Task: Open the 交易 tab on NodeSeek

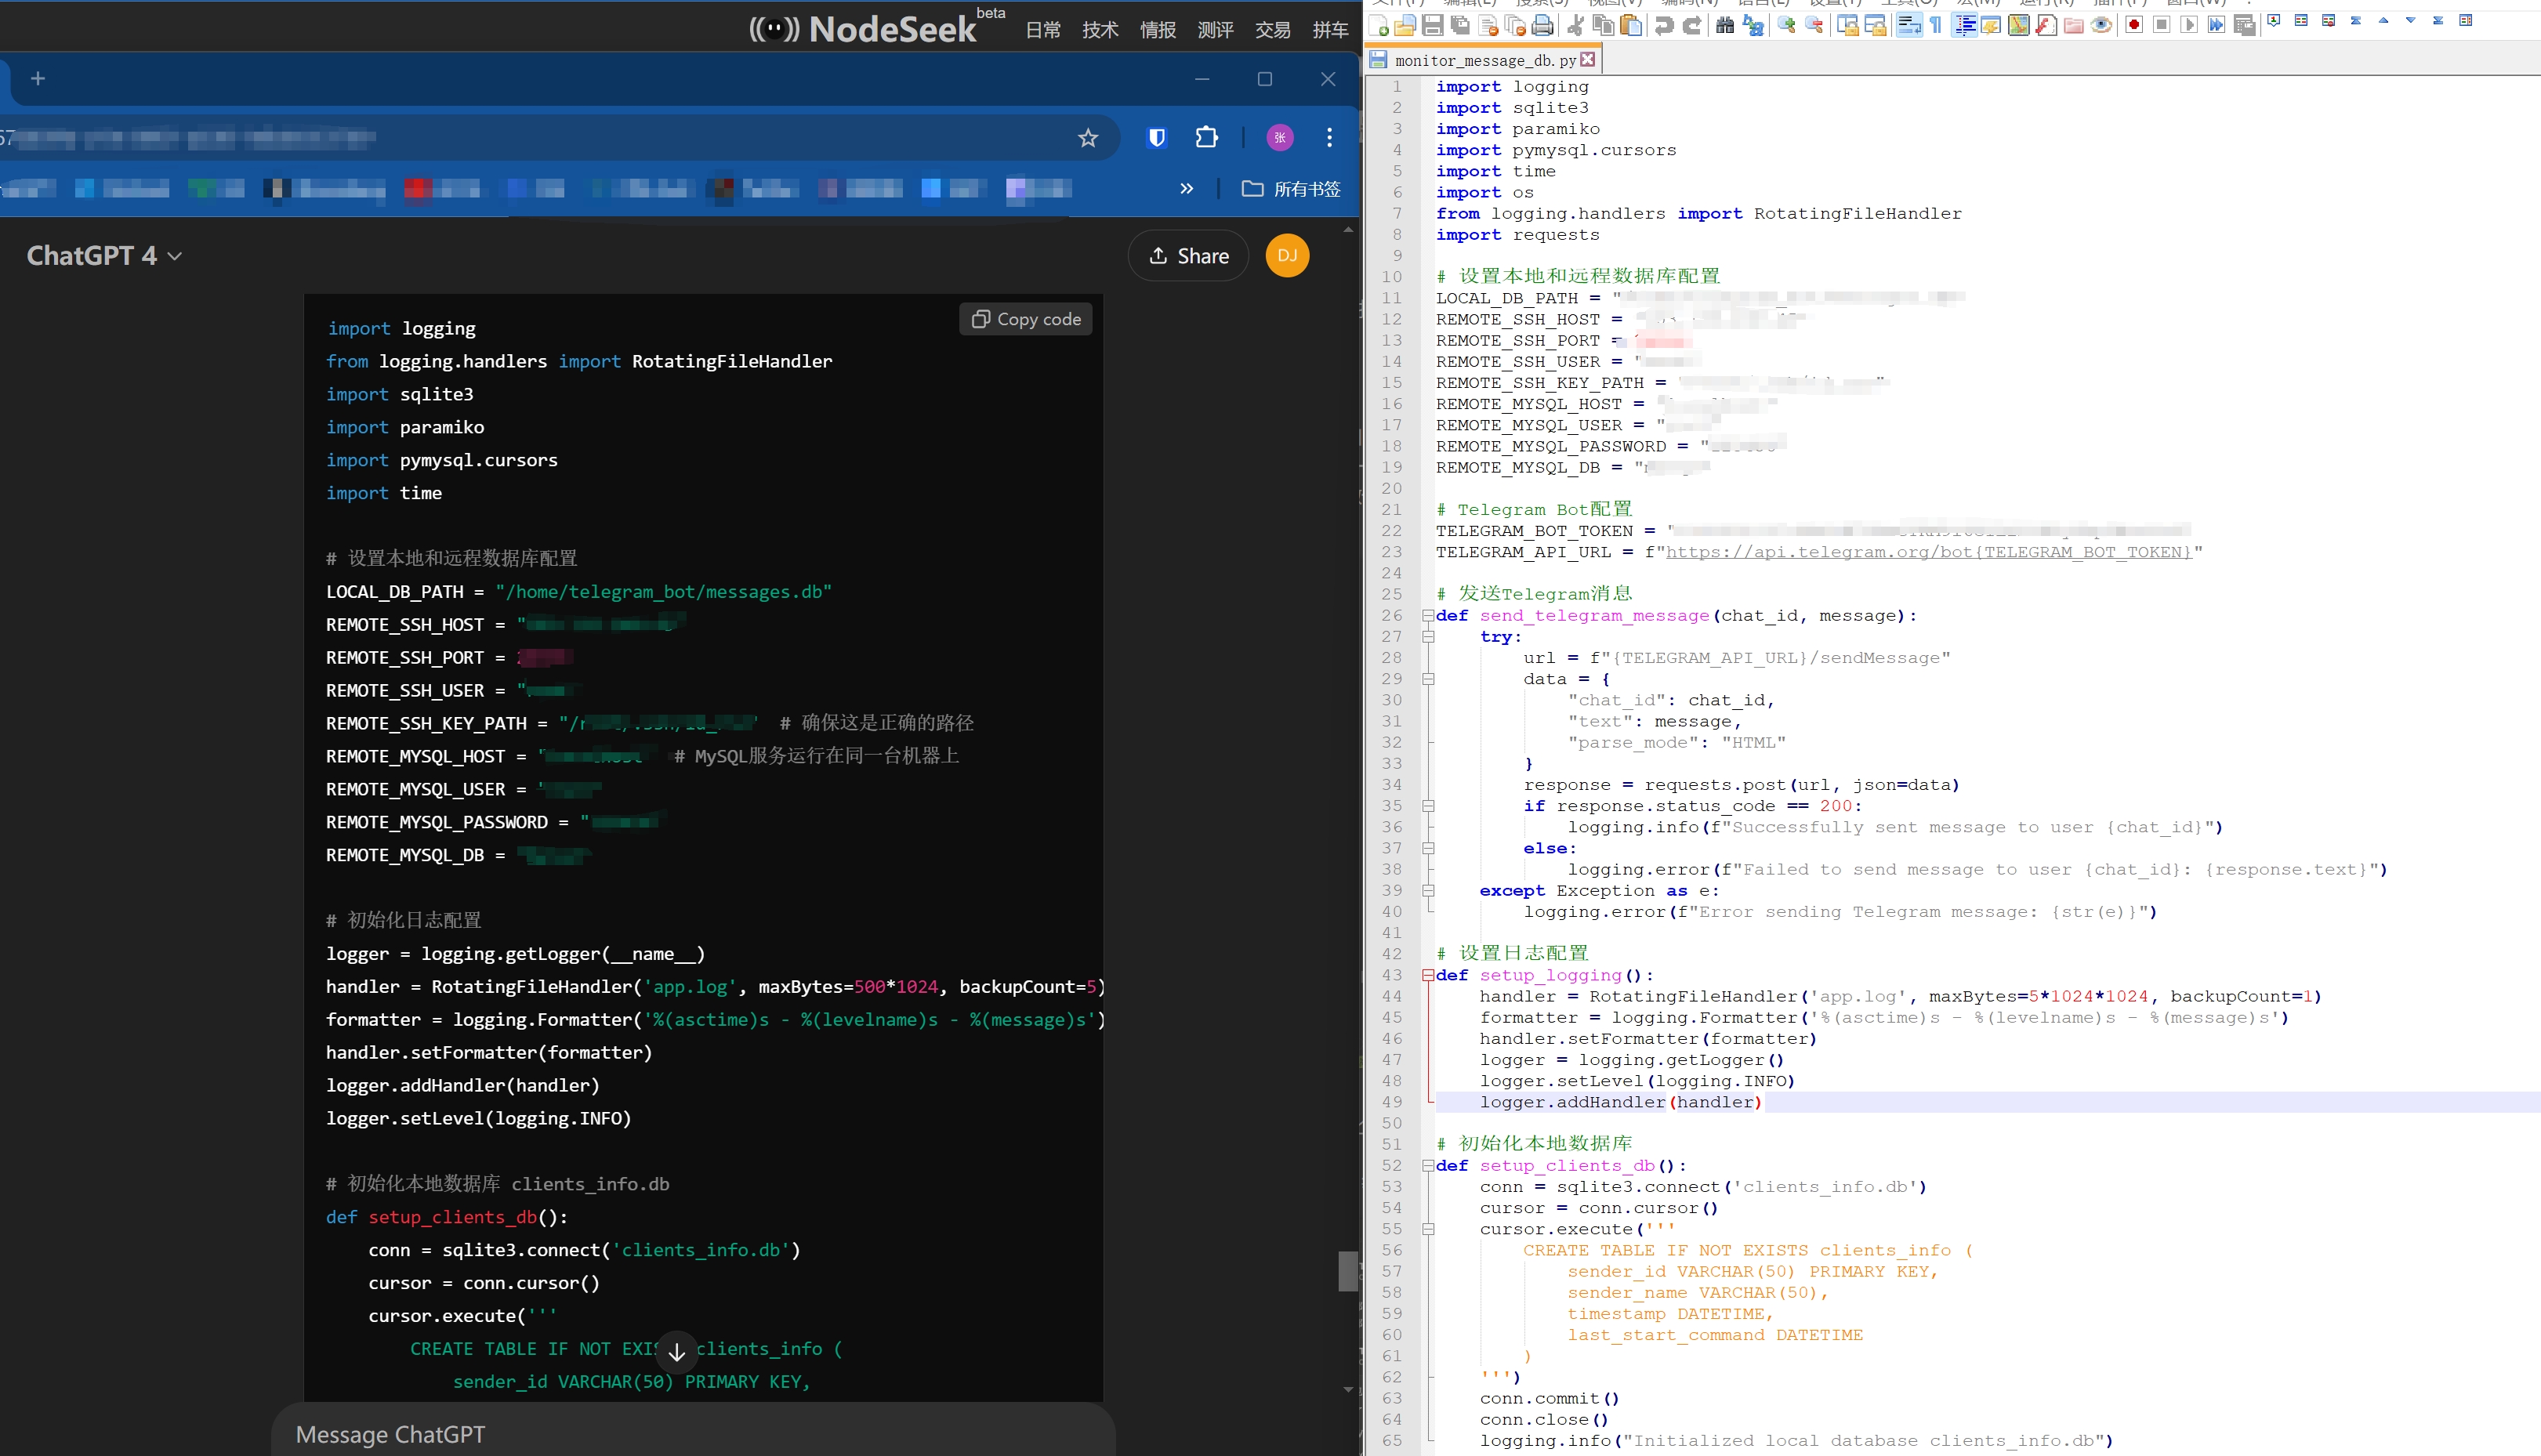Action: tap(1273, 30)
